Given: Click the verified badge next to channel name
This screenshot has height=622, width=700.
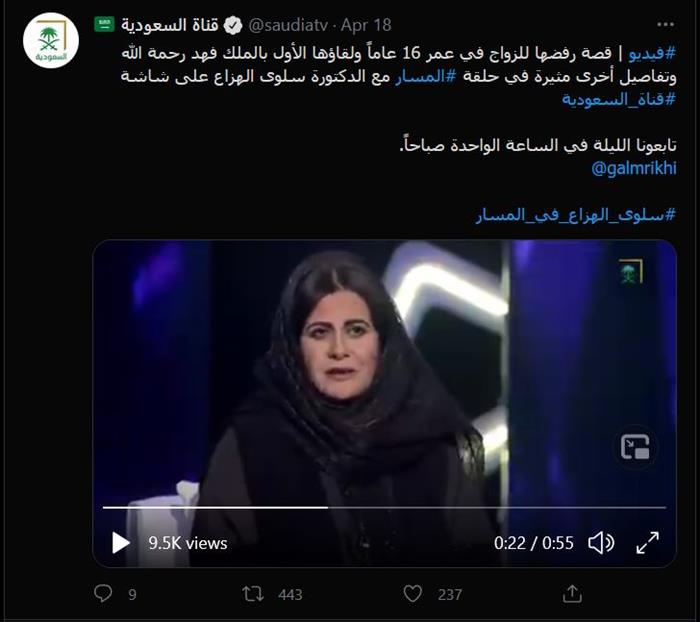Looking at the screenshot, I should [233, 25].
